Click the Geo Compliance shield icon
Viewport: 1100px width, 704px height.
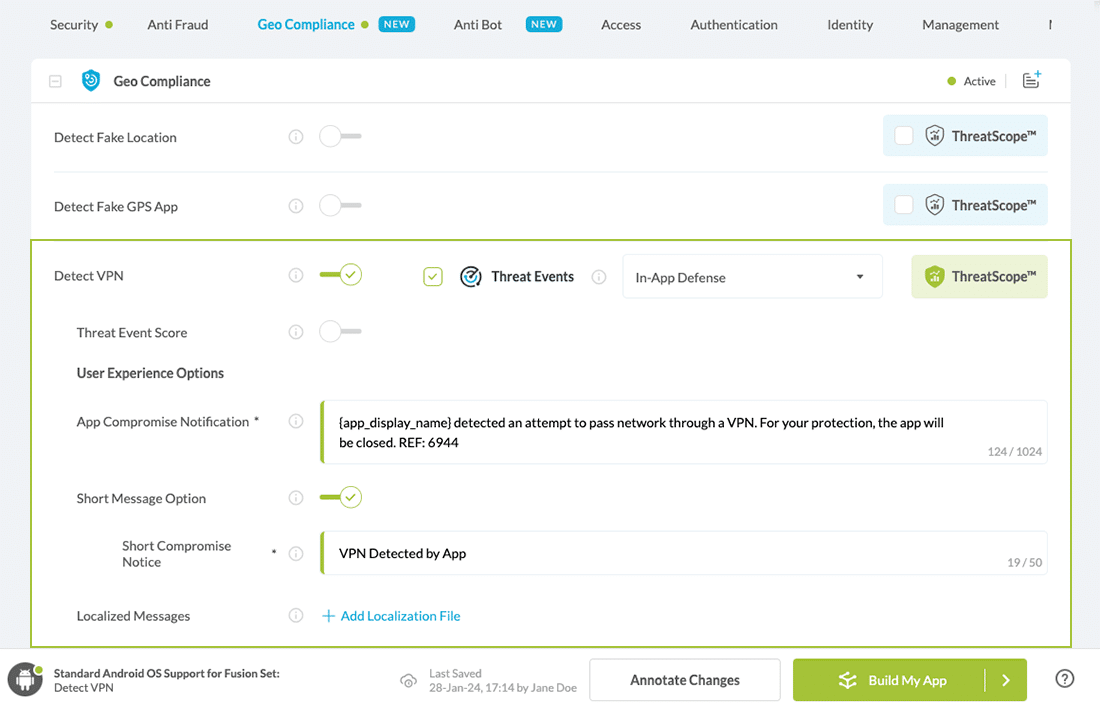point(91,81)
